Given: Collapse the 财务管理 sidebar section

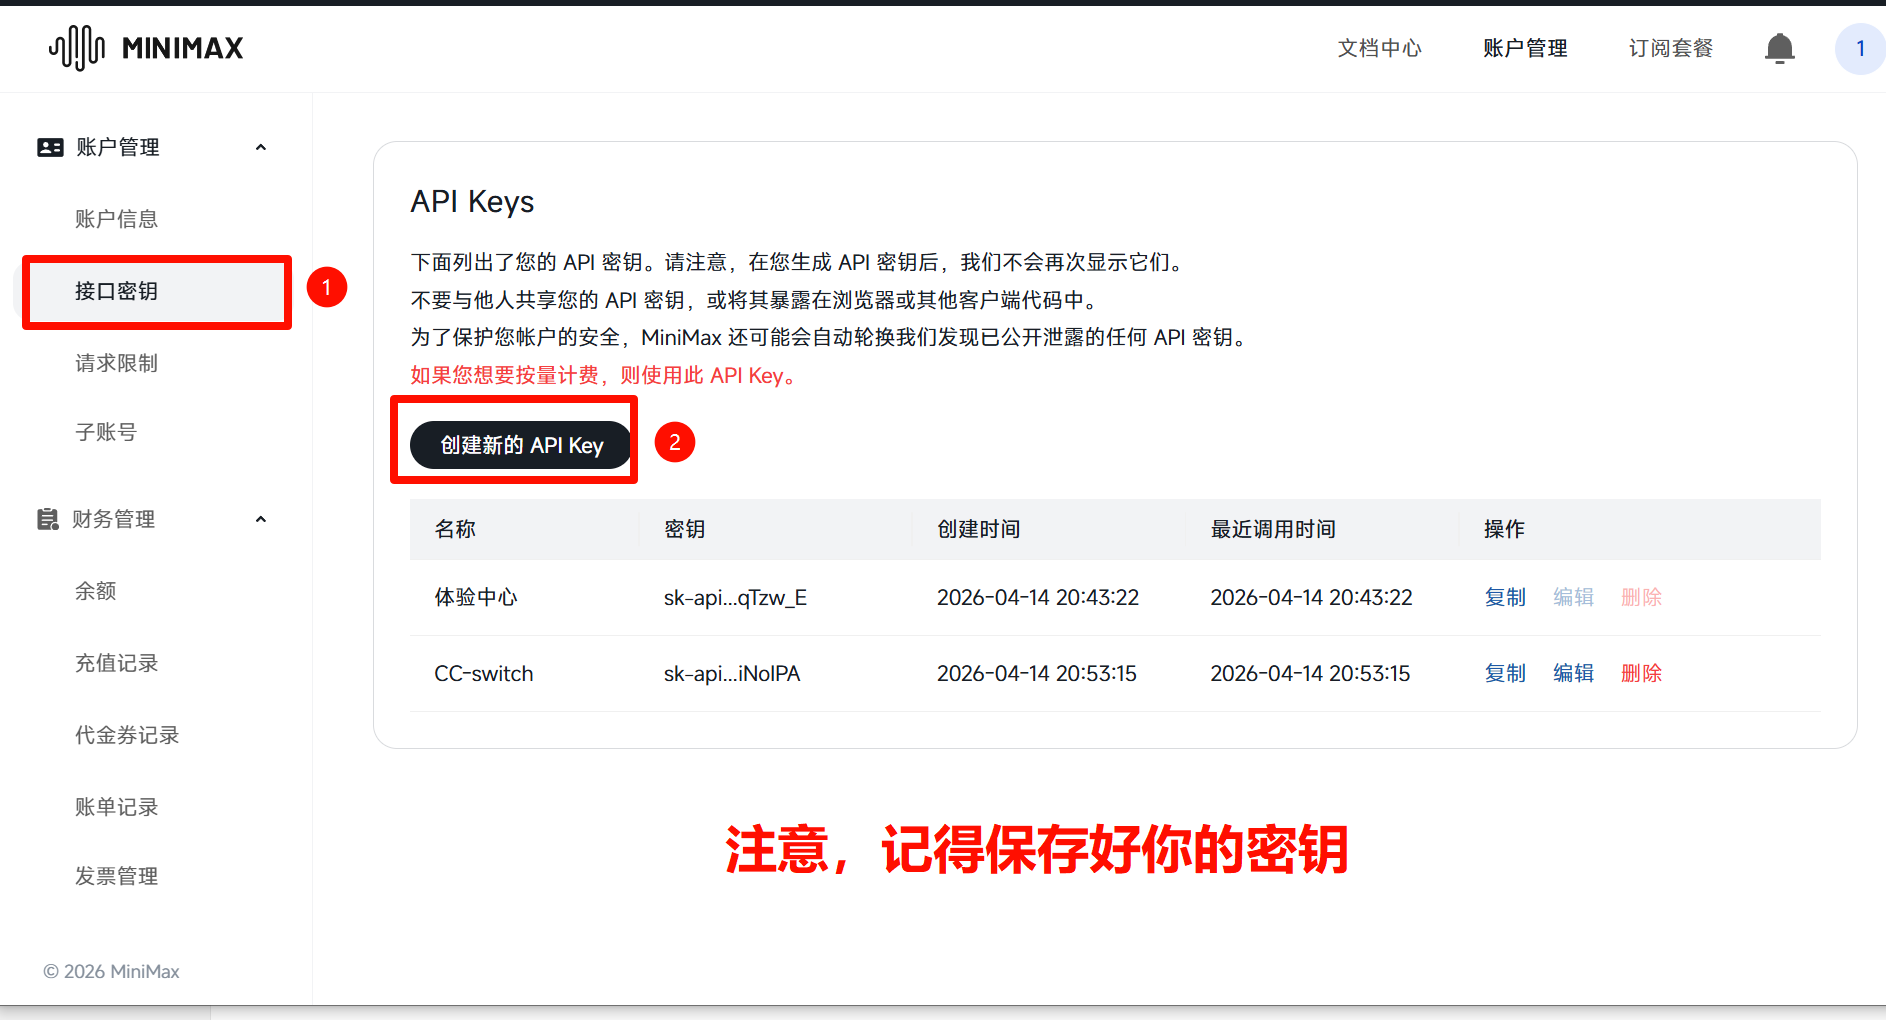Looking at the screenshot, I should (261, 519).
